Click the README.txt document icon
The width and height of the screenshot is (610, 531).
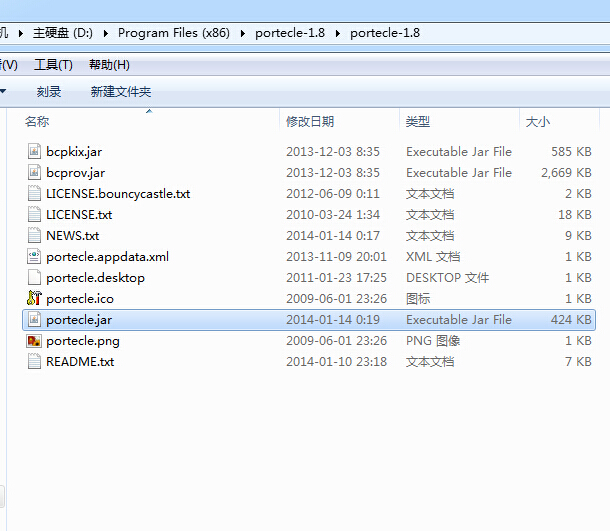34,361
